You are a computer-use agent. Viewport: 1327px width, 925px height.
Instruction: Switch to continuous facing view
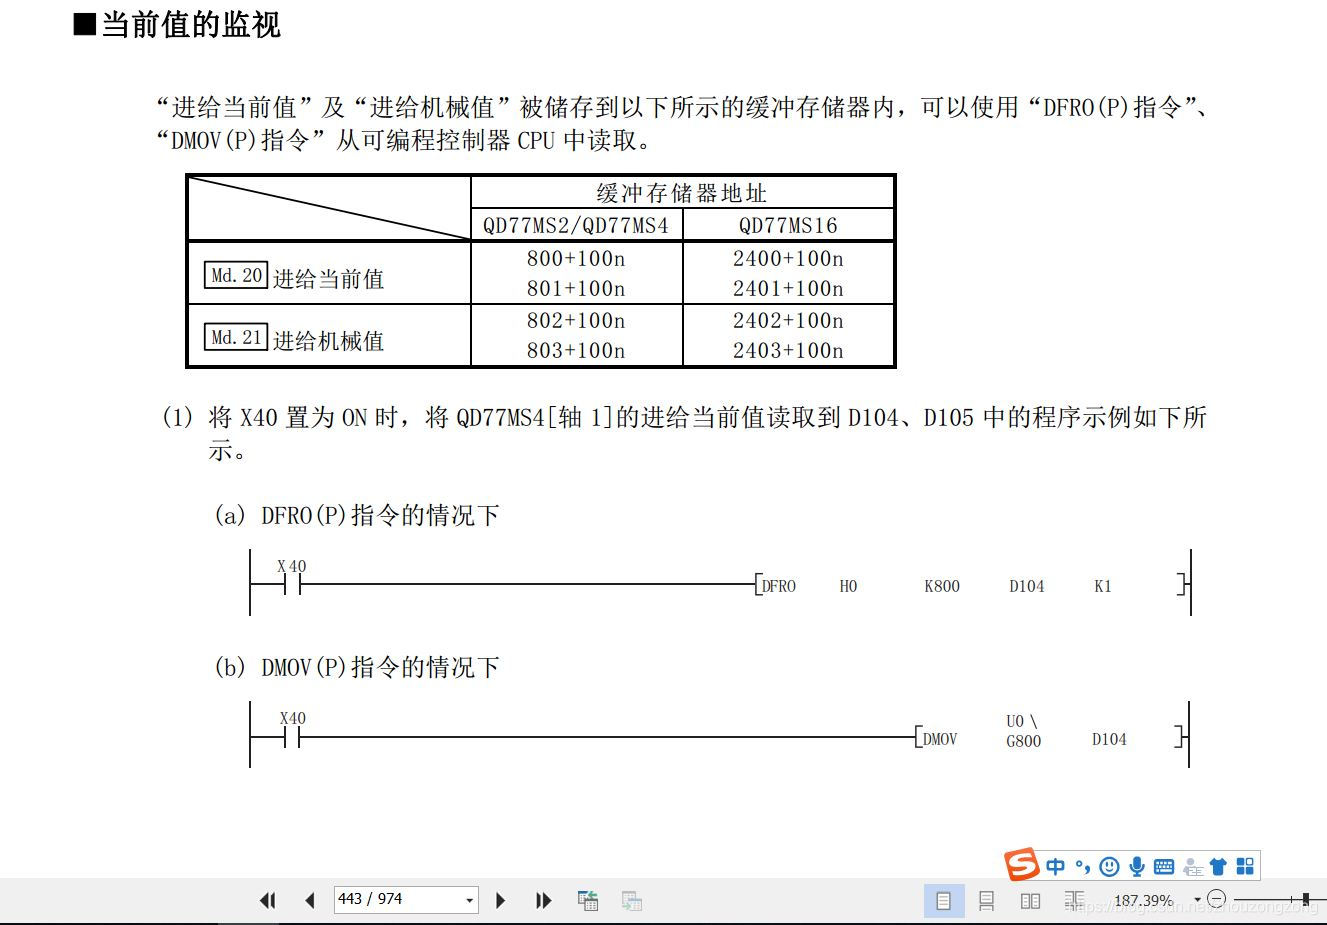1075,900
